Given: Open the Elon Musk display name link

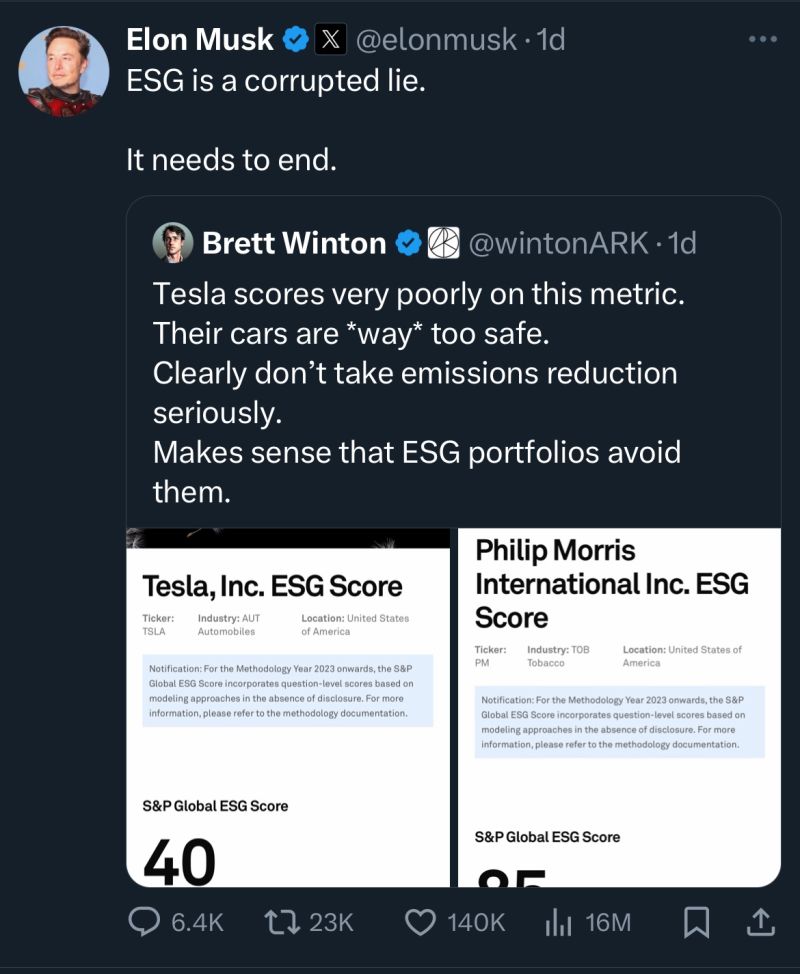Looking at the screenshot, I should click(200, 40).
